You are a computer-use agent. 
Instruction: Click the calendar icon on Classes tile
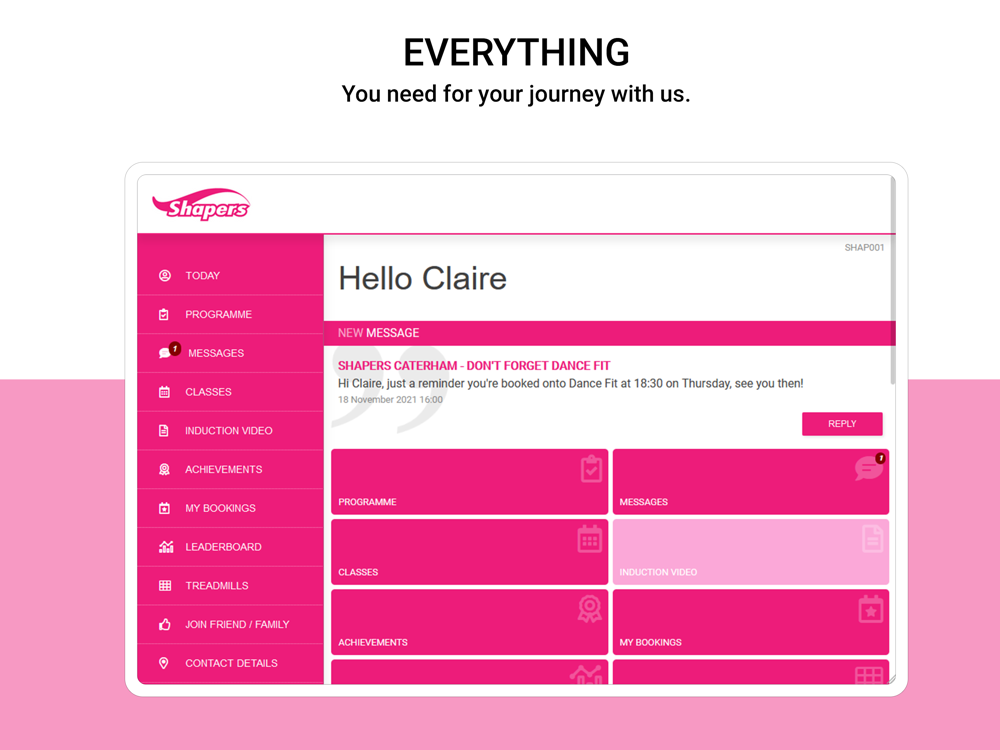tap(590, 539)
